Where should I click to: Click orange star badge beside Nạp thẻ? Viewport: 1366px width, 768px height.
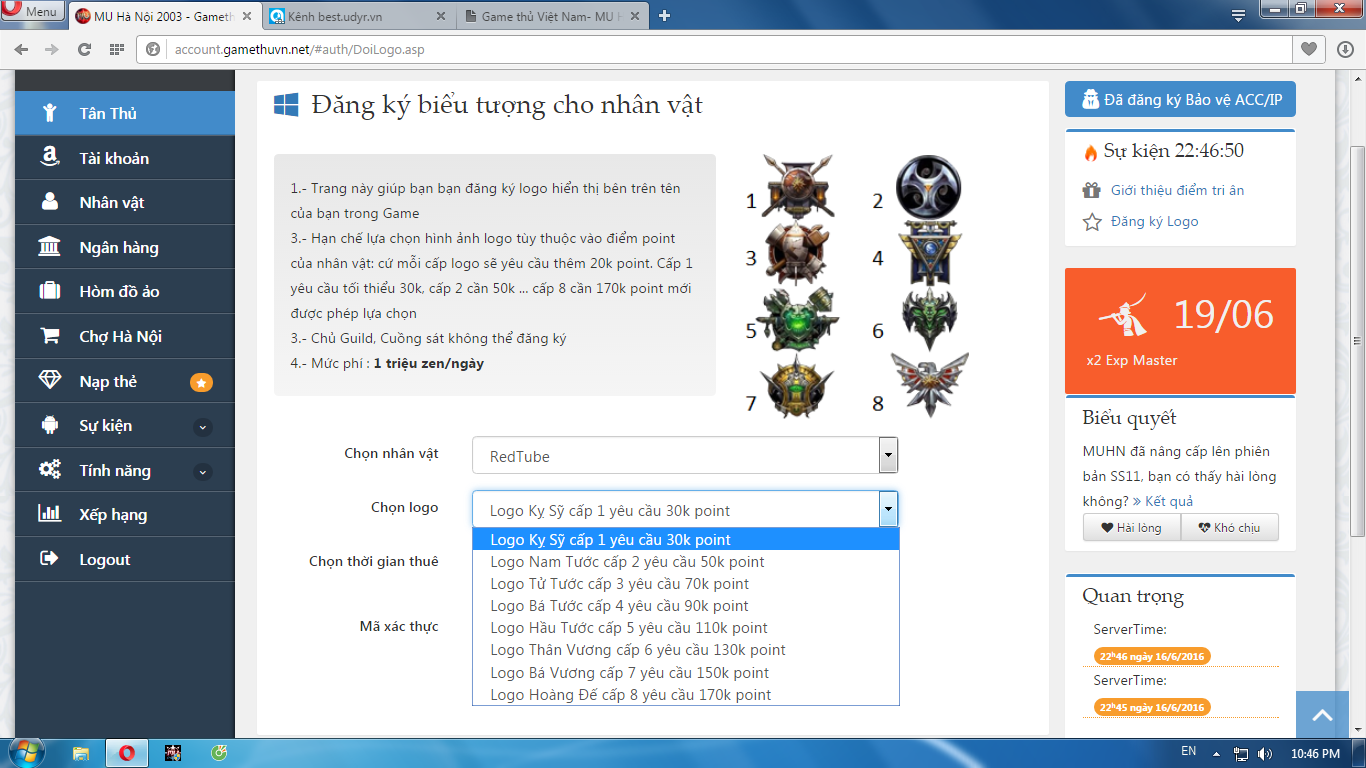(201, 382)
